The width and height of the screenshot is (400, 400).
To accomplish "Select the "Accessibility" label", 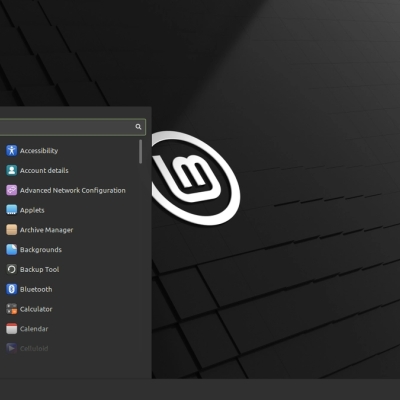I will pyautogui.click(x=39, y=151).
